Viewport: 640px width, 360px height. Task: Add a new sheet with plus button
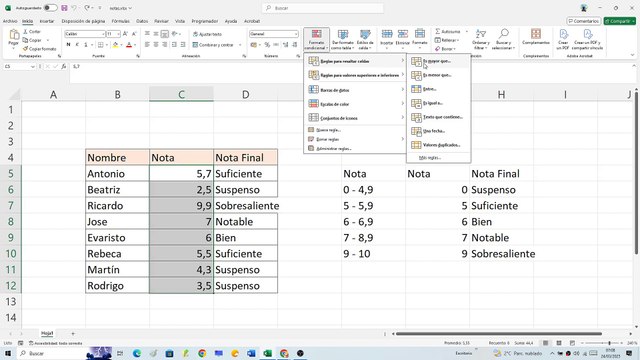coord(73,333)
